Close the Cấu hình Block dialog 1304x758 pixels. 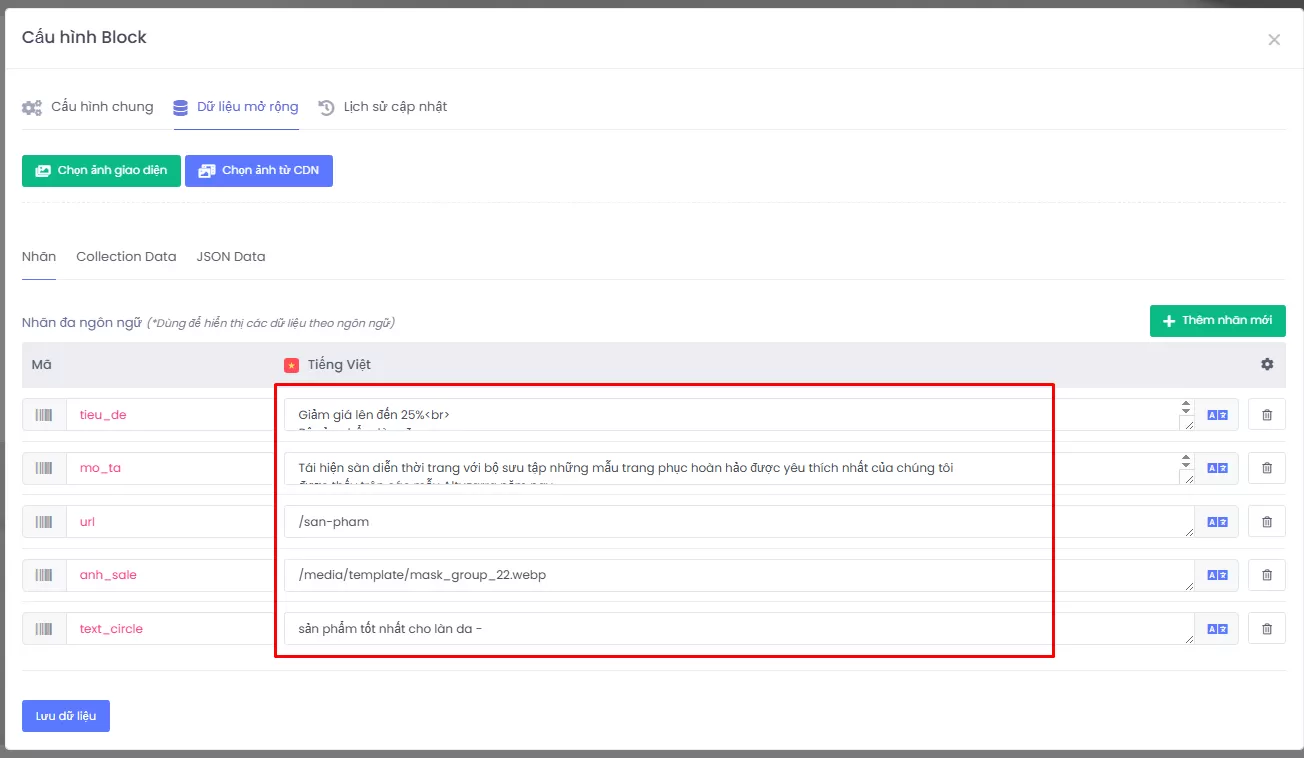click(1273, 40)
